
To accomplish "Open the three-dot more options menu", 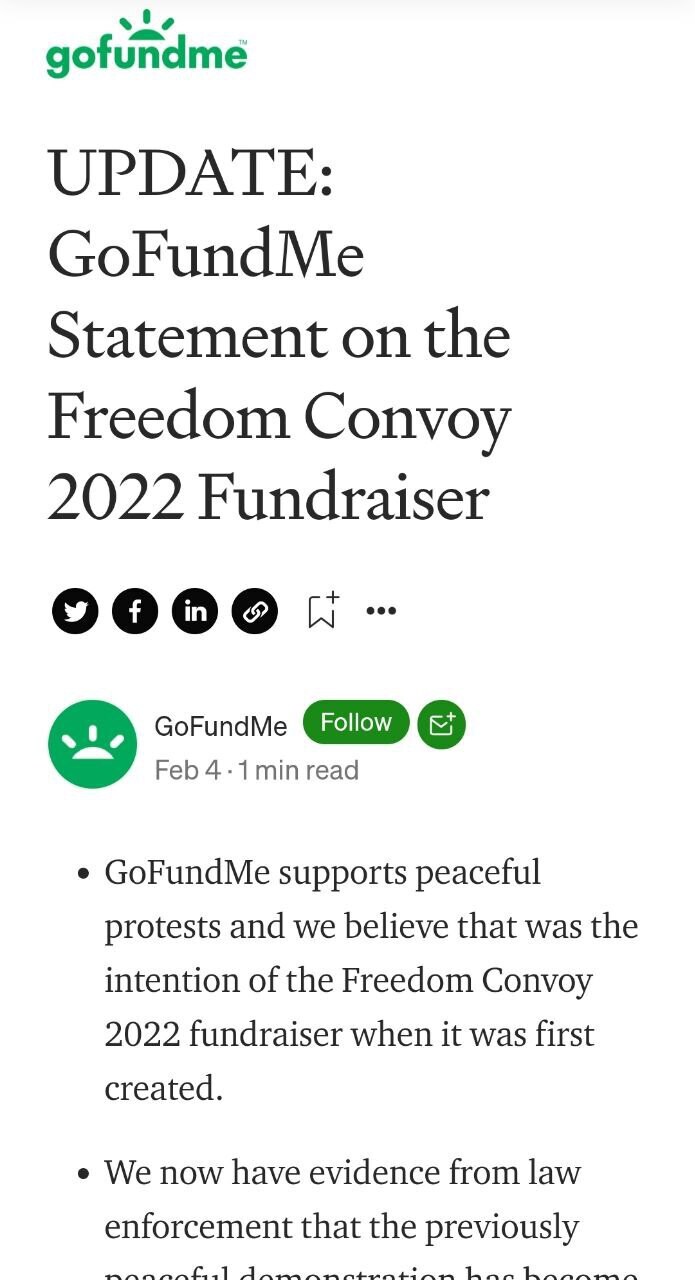I will (x=381, y=610).
